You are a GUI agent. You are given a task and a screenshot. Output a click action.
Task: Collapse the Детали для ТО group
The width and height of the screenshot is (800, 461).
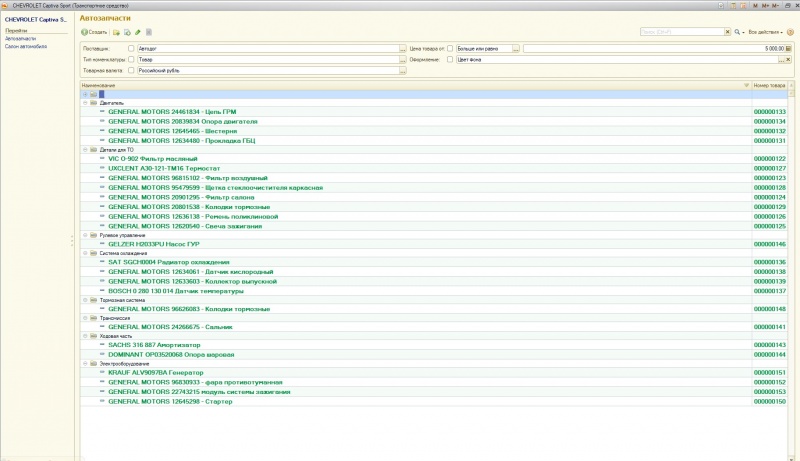[85, 150]
